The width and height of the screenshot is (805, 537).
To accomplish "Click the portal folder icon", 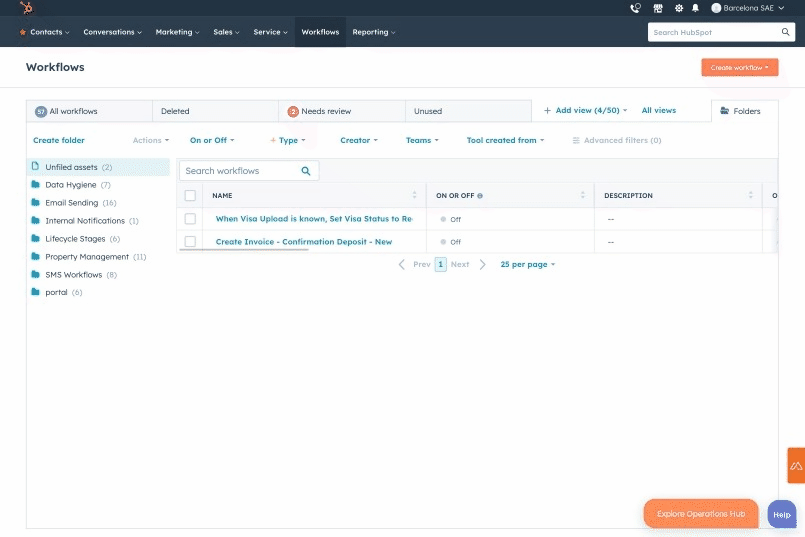I will pyautogui.click(x=35, y=292).
